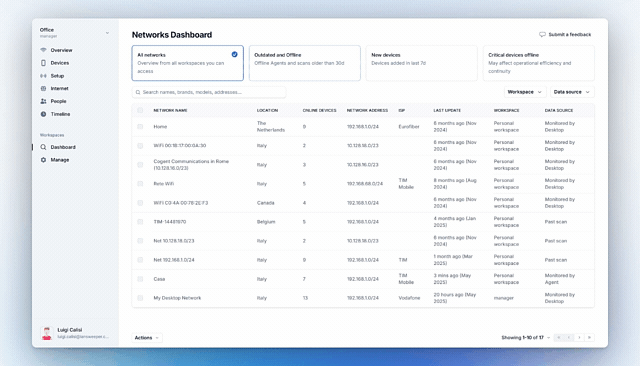The image size is (640, 366).
Task: Check the box for WiFi 00:18:17:00:0A:30
Action: click(140, 146)
